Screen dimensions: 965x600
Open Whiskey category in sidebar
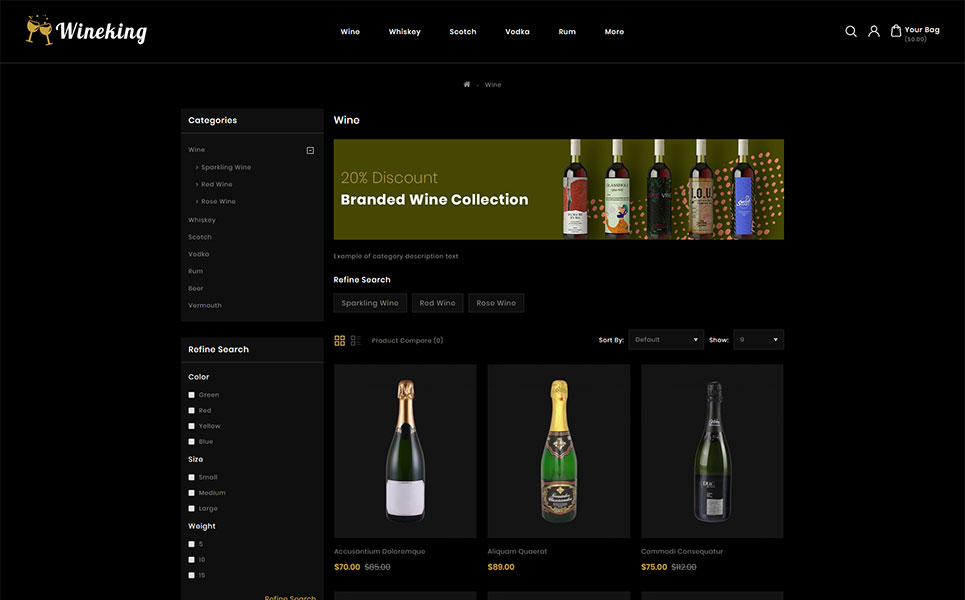pyautogui.click(x=202, y=220)
